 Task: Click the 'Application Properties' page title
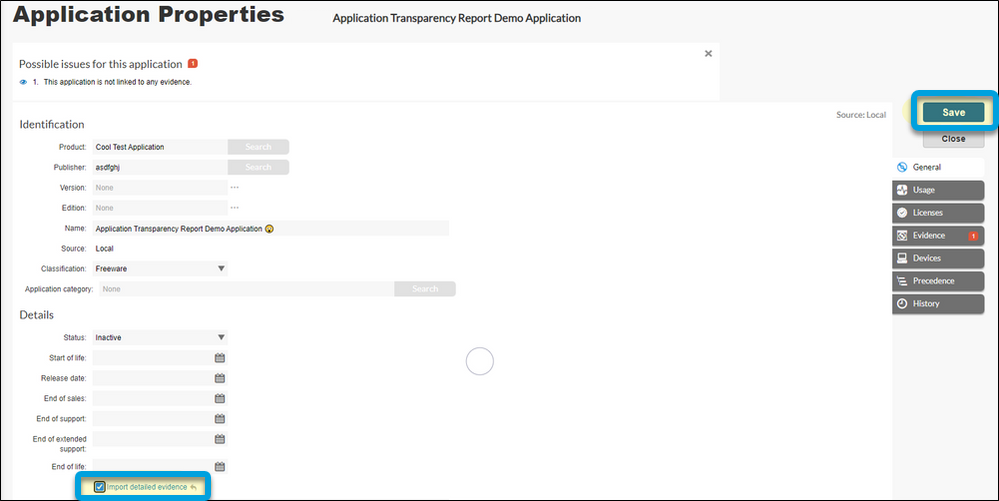click(x=148, y=15)
